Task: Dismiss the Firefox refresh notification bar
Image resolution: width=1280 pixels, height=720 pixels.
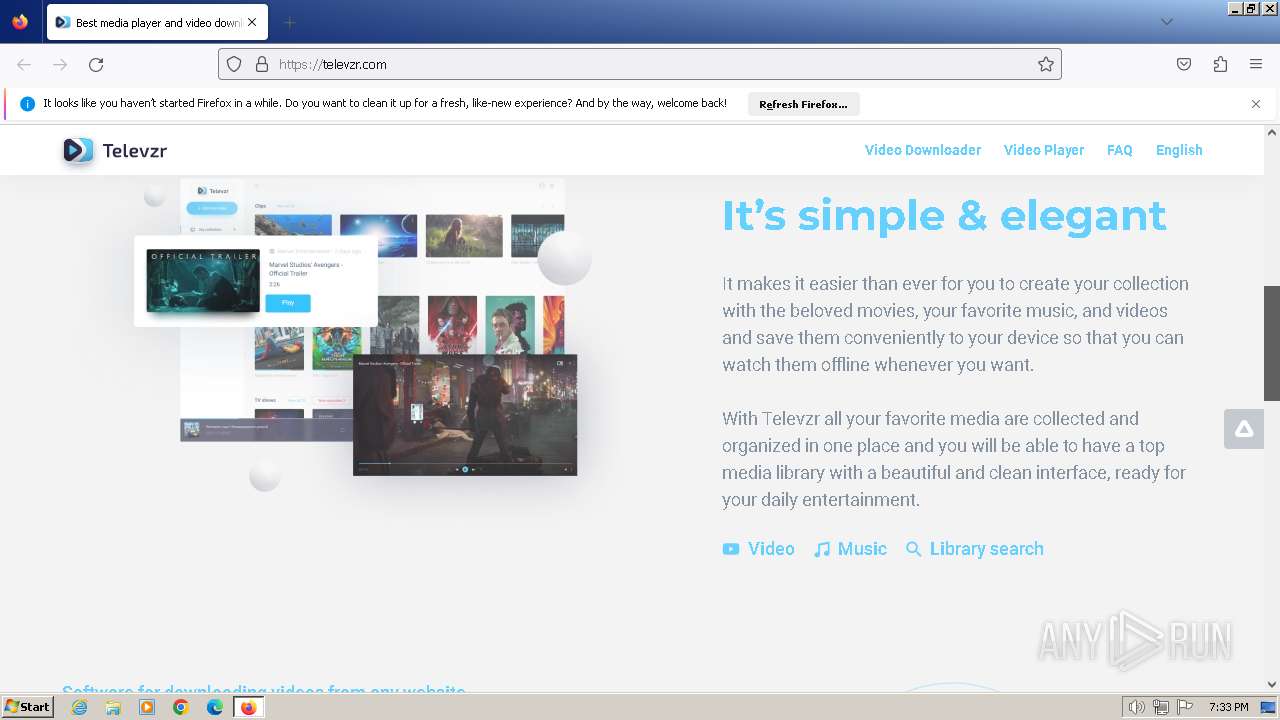Action: point(1256,104)
